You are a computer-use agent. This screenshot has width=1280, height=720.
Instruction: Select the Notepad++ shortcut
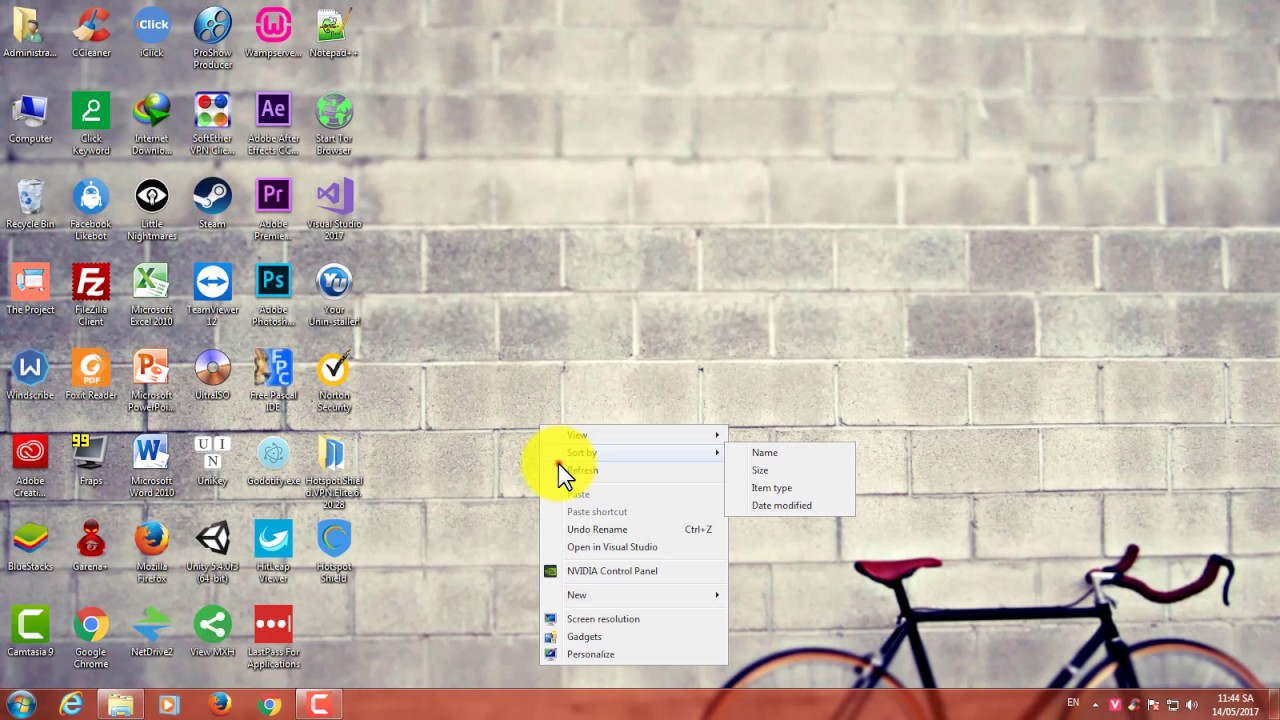coord(334,33)
